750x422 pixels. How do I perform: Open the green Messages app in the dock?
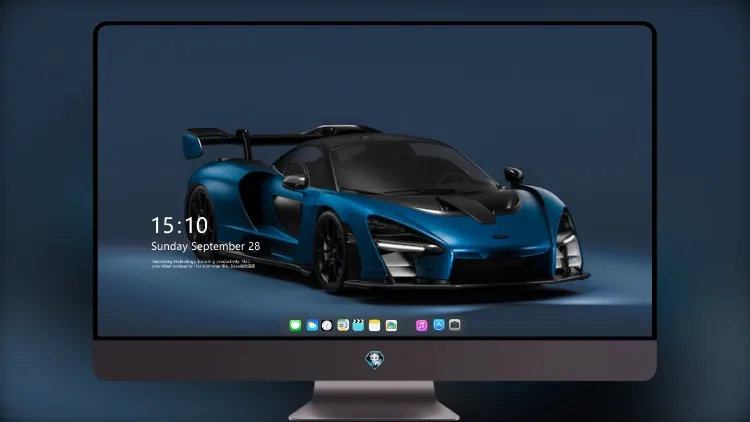[295, 325]
